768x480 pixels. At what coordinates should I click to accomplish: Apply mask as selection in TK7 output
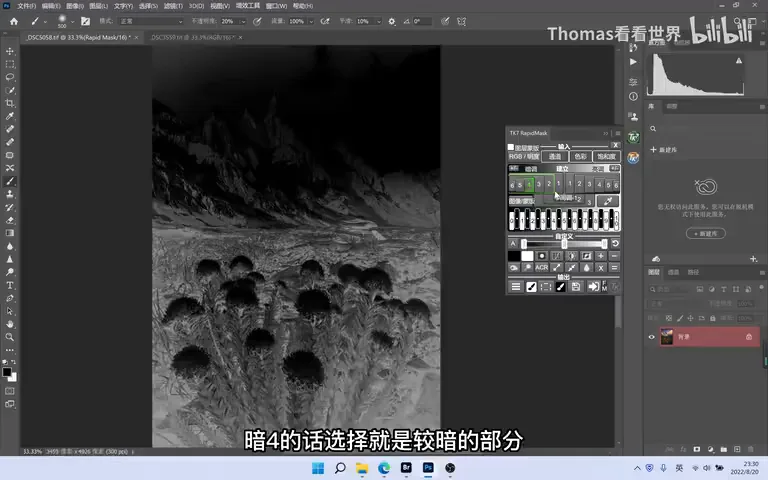coord(546,287)
